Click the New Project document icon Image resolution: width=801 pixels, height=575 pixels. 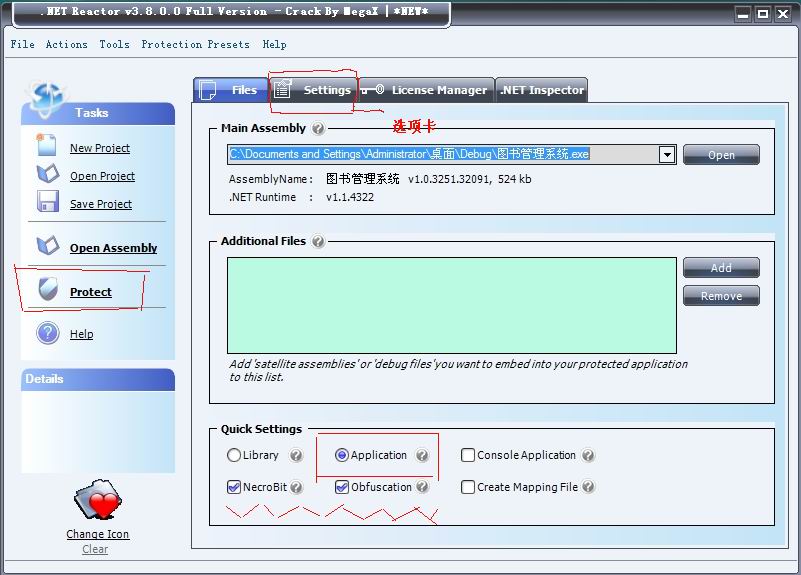pos(46,145)
